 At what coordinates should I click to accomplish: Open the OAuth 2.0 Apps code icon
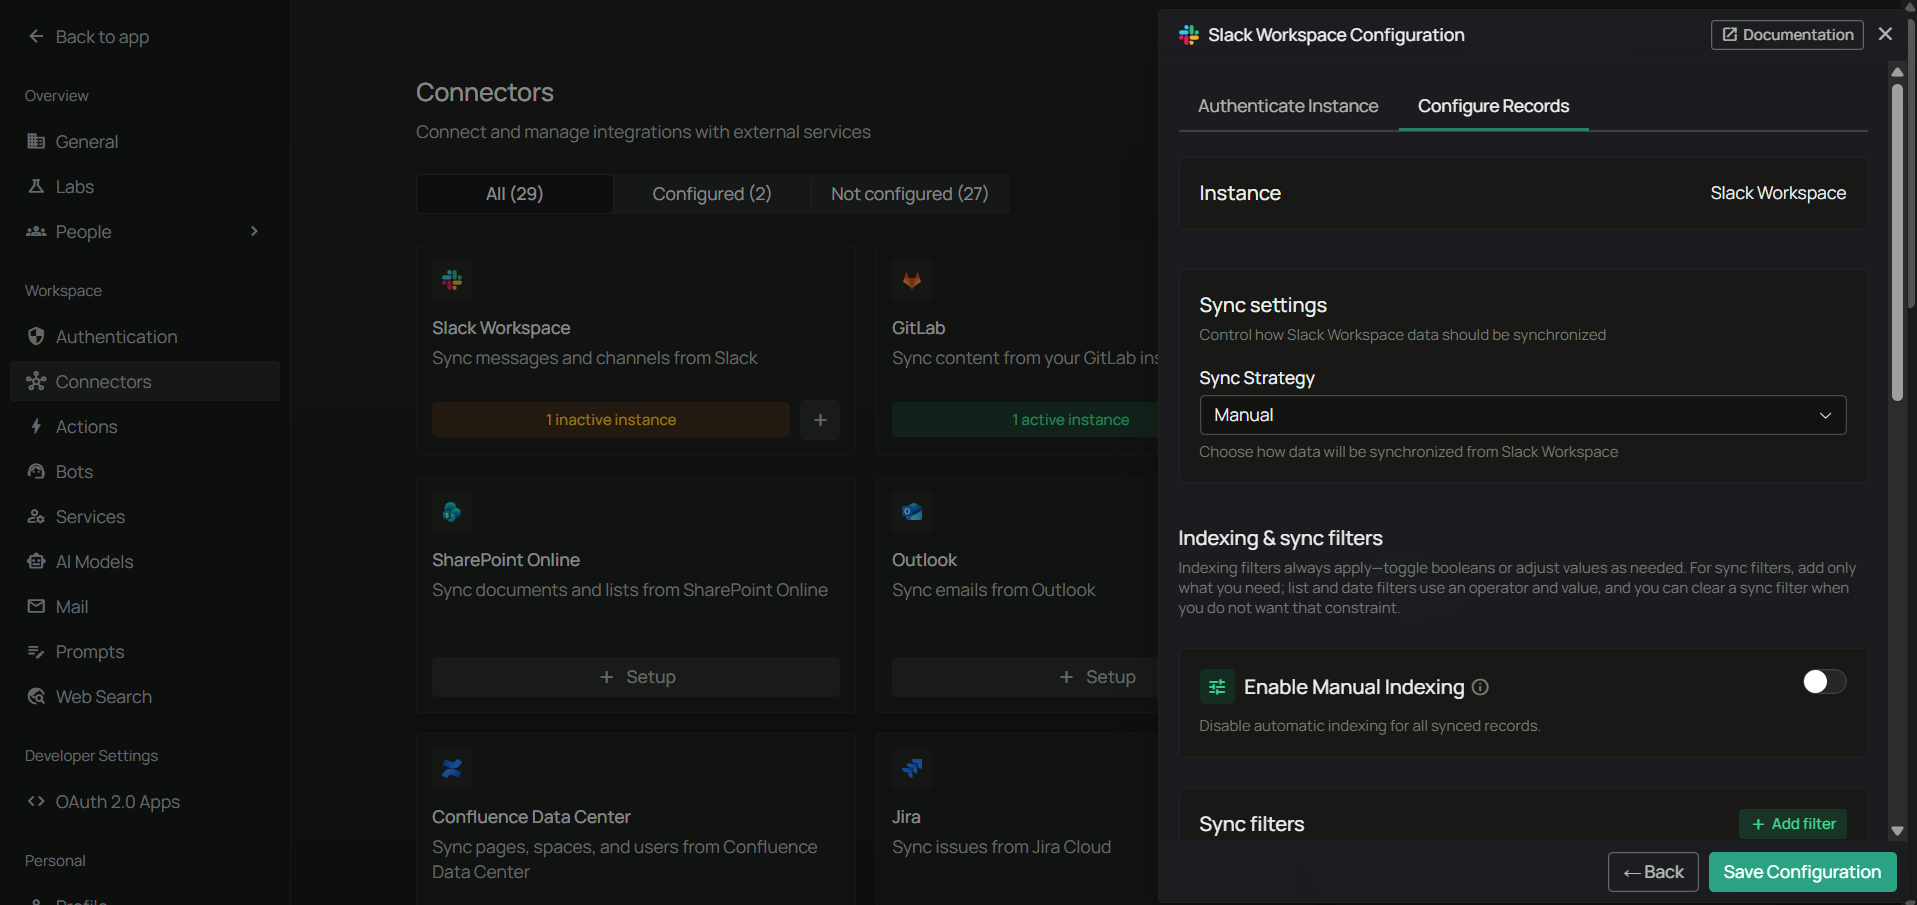tap(36, 801)
